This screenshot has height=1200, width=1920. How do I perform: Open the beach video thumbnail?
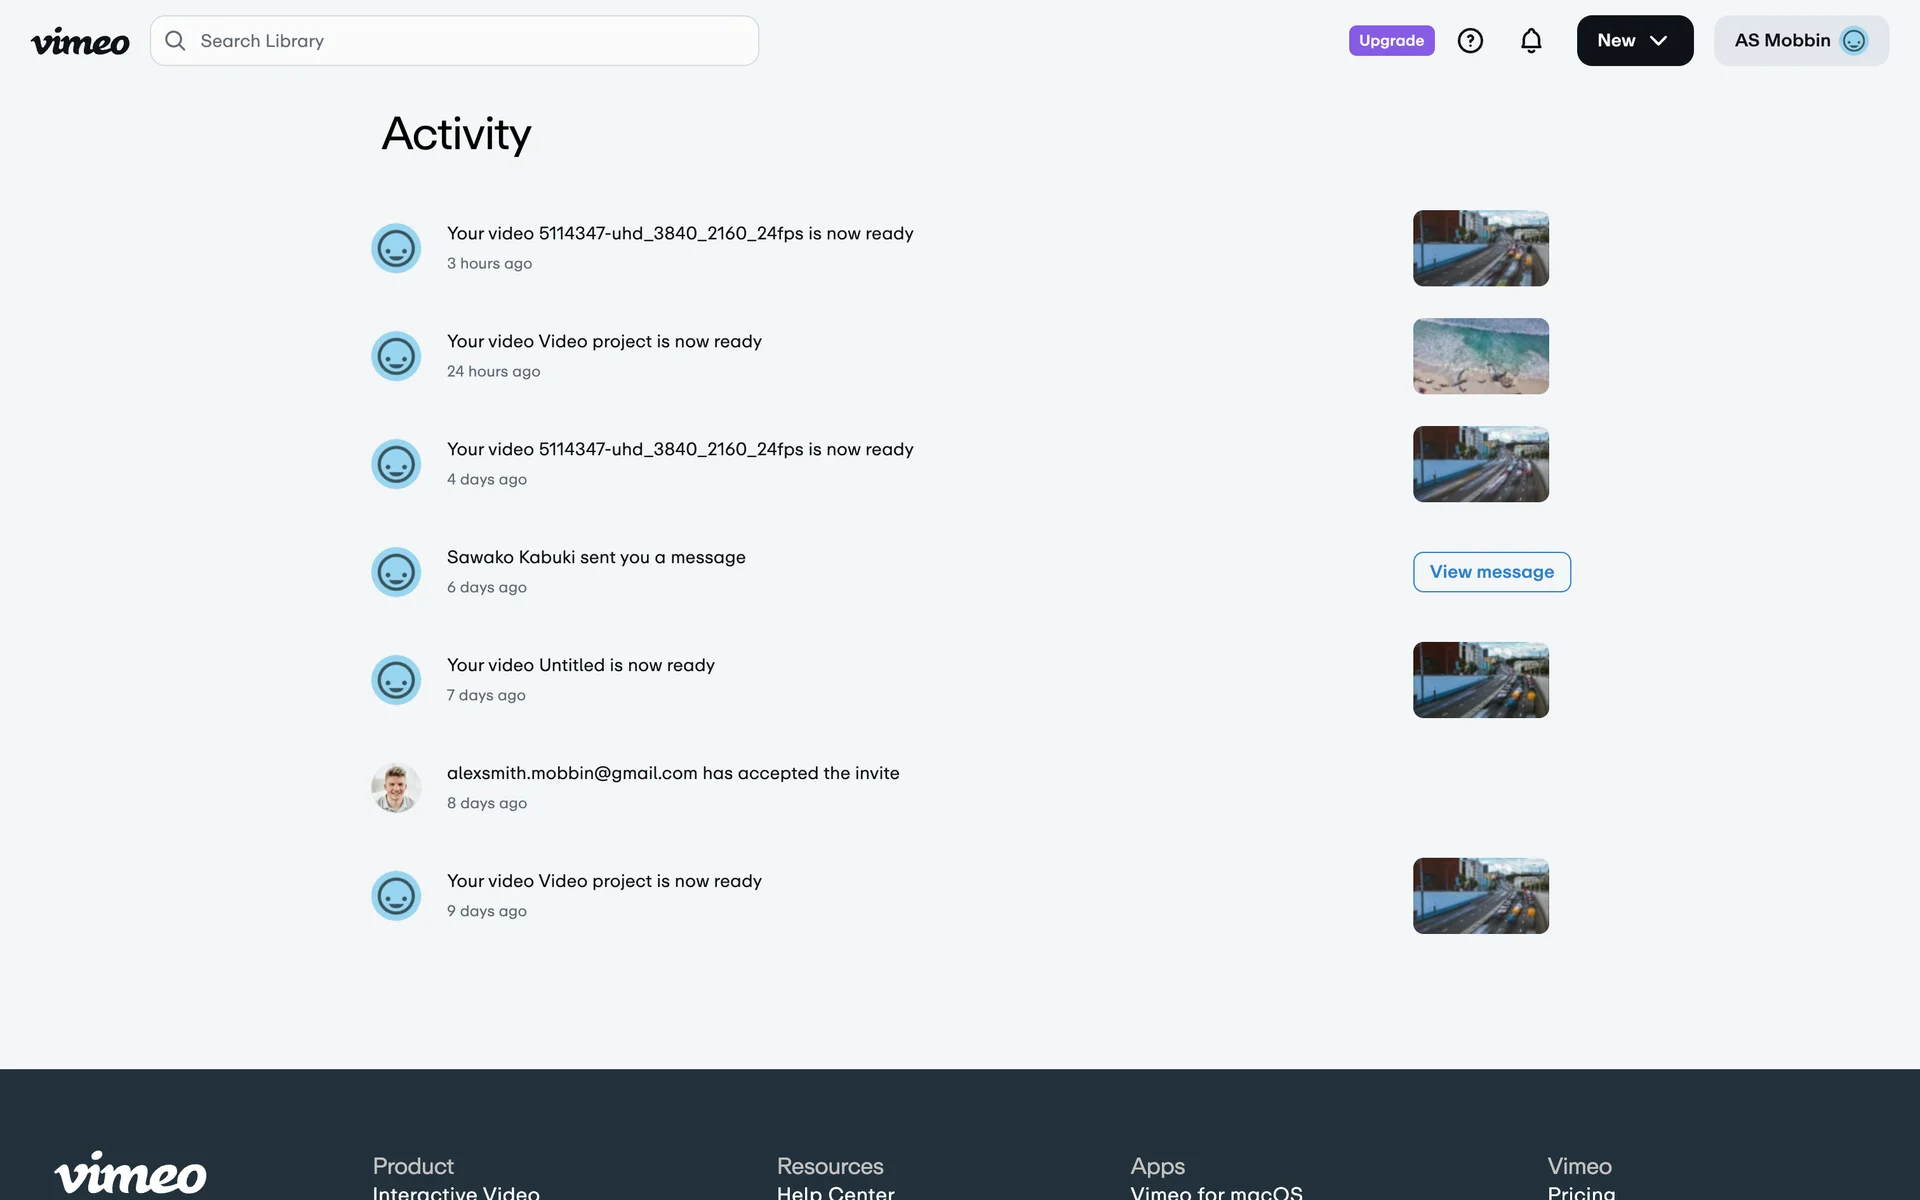[1480, 356]
